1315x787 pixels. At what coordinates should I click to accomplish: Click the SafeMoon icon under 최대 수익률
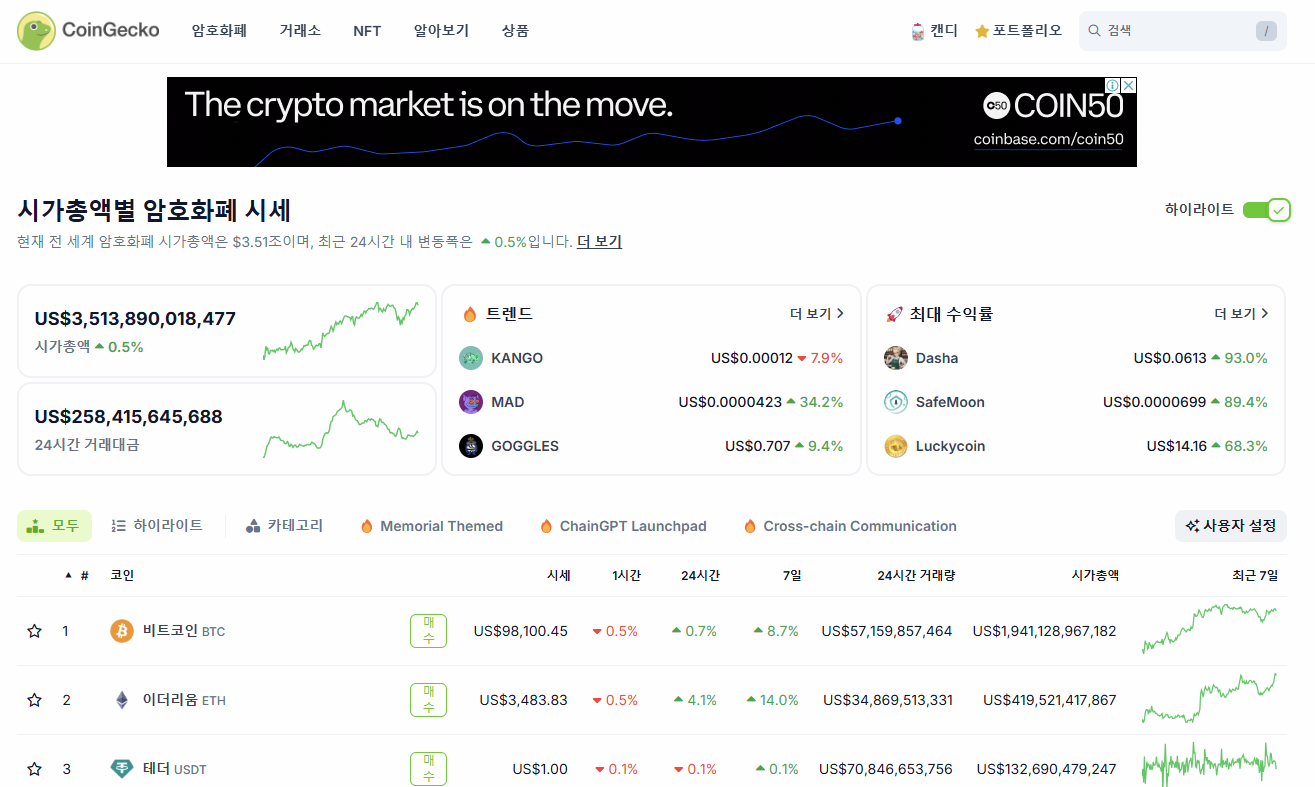895,401
